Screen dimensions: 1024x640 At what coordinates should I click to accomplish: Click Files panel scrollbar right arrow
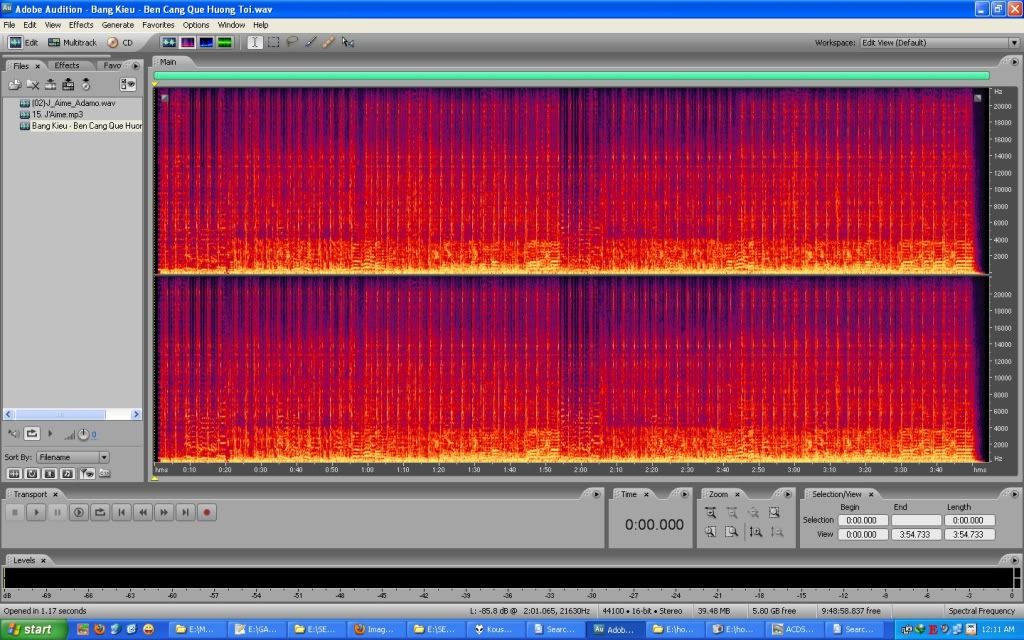pos(136,414)
